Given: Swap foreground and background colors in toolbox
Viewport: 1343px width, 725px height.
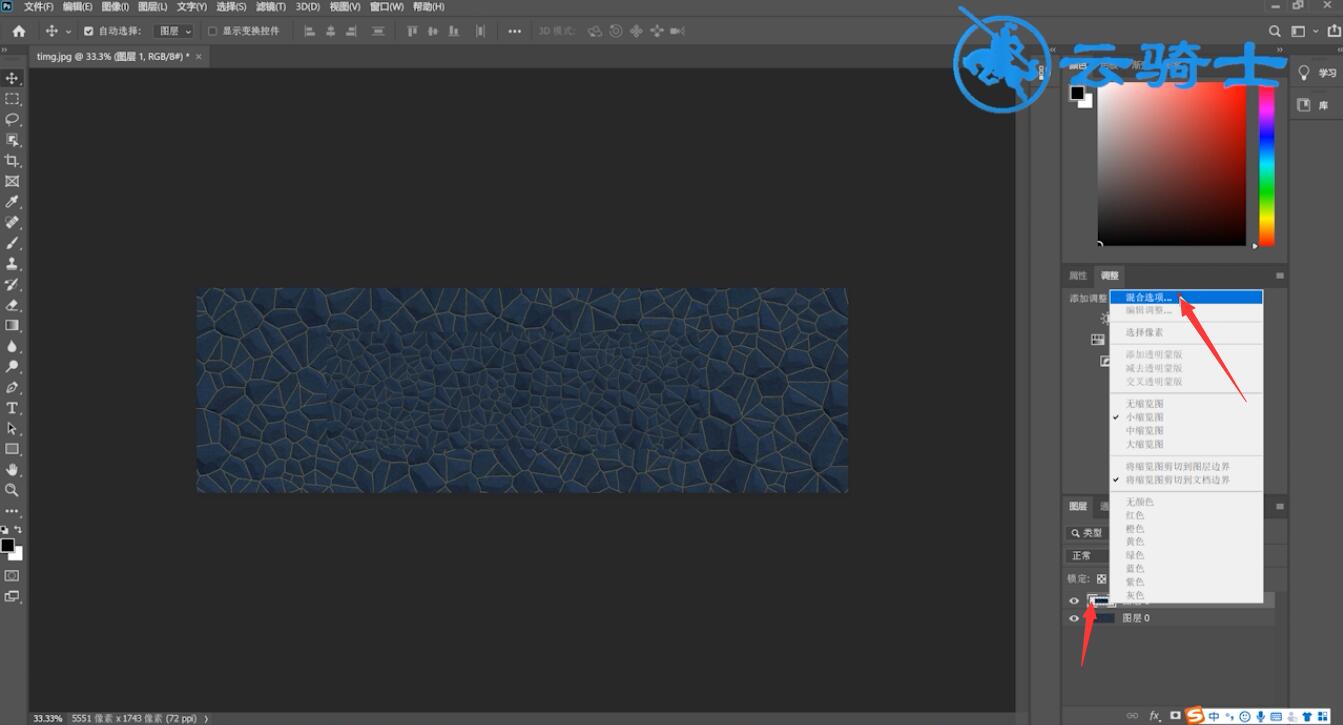Looking at the screenshot, I should [18, 530].
